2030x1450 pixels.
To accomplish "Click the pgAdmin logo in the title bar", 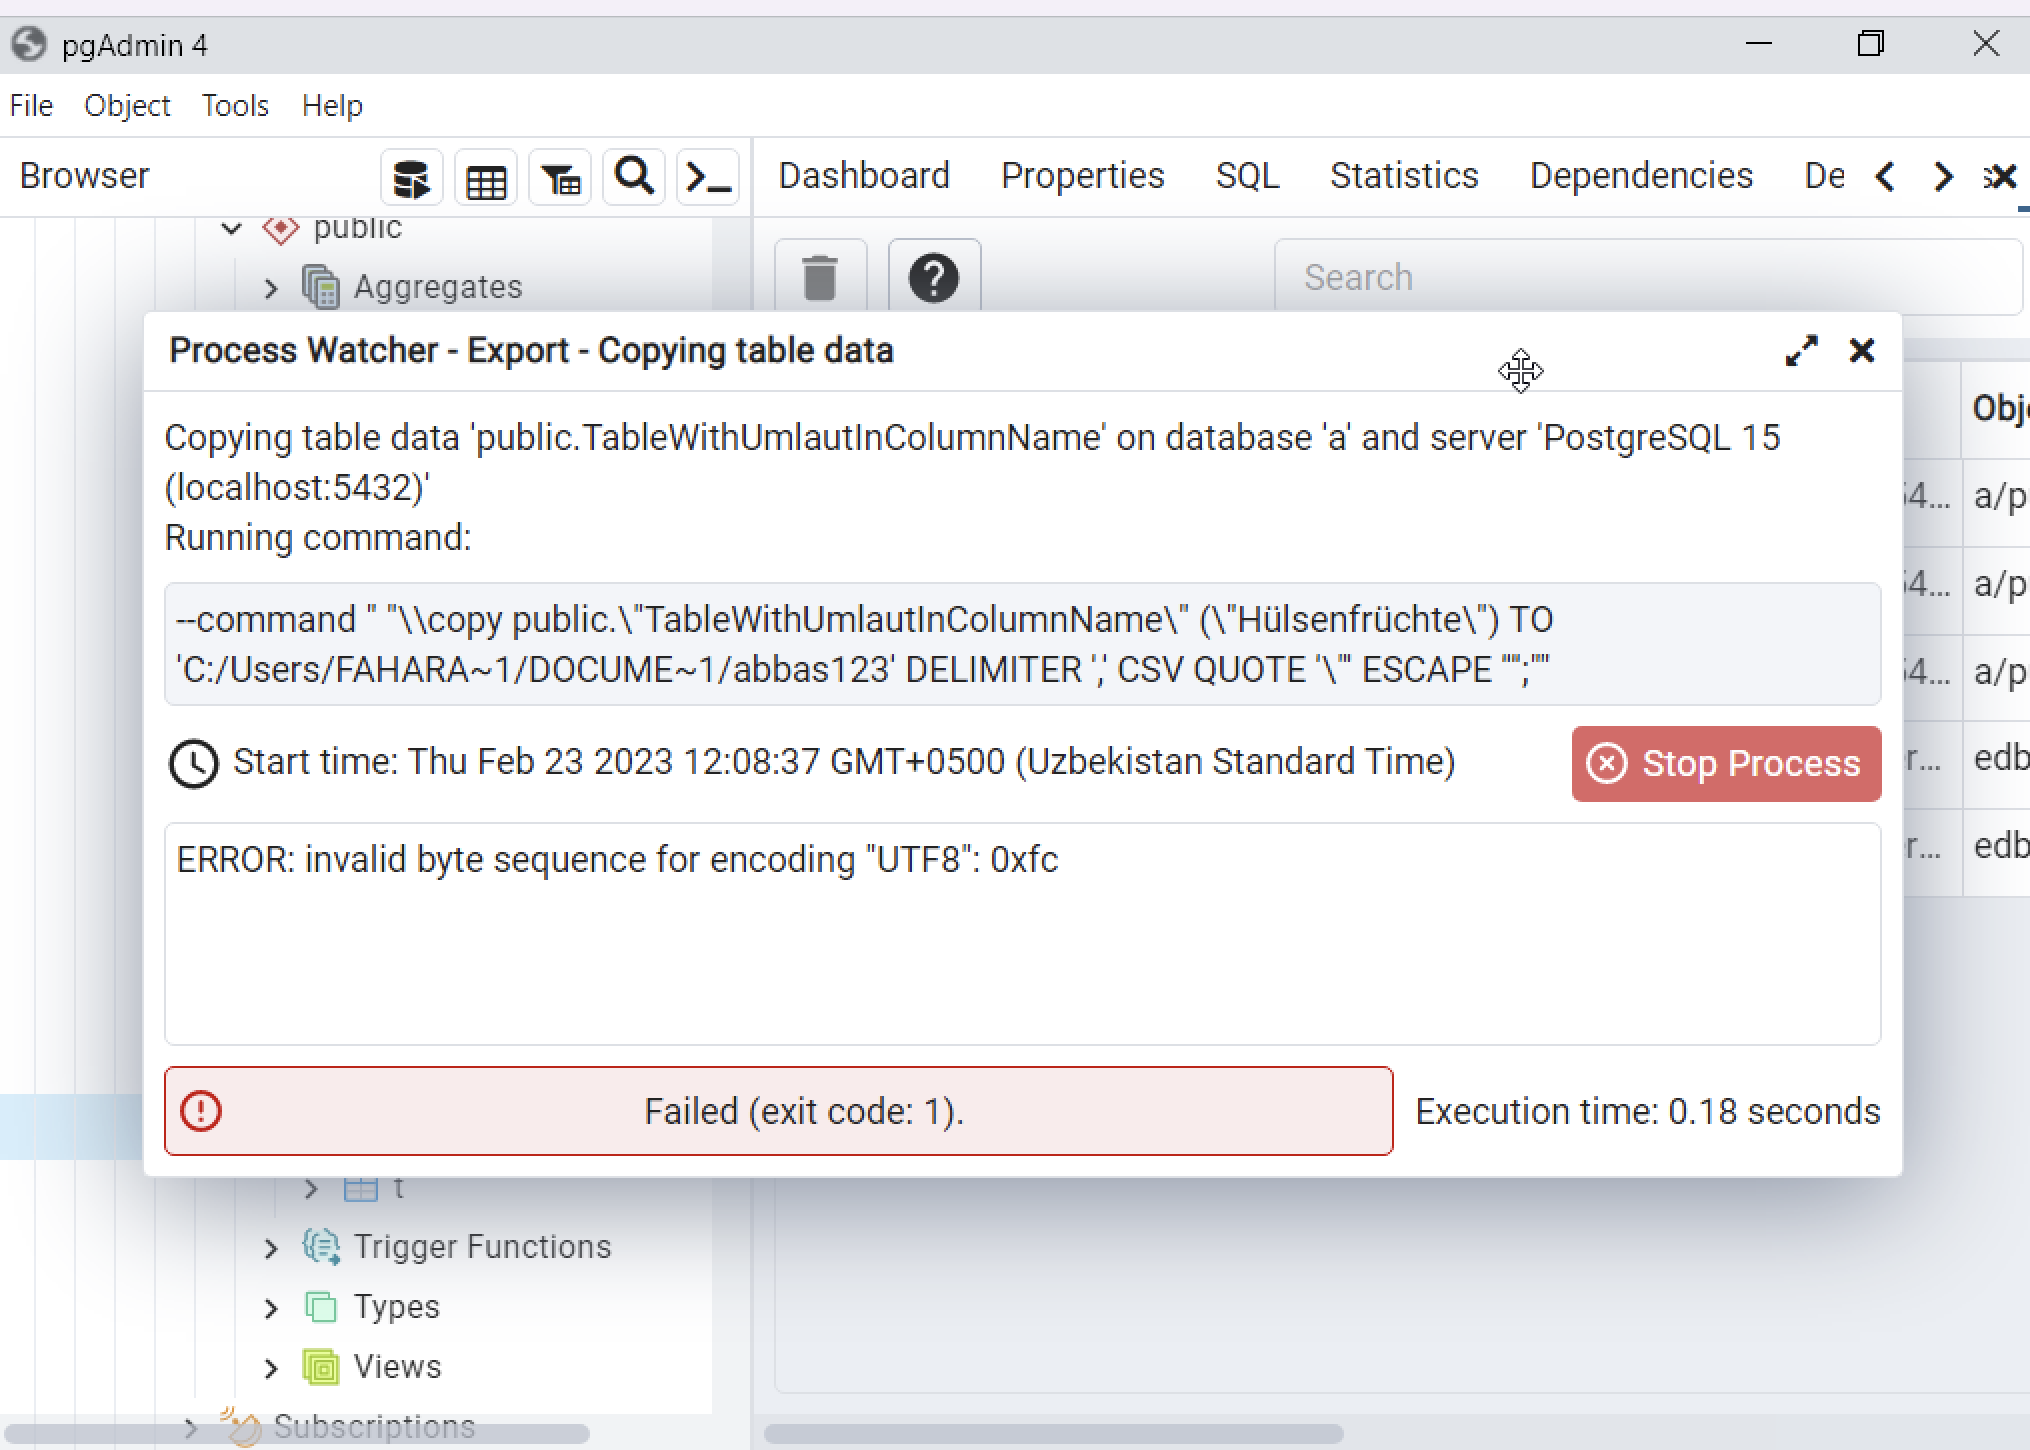I will (x=28, y=45).
